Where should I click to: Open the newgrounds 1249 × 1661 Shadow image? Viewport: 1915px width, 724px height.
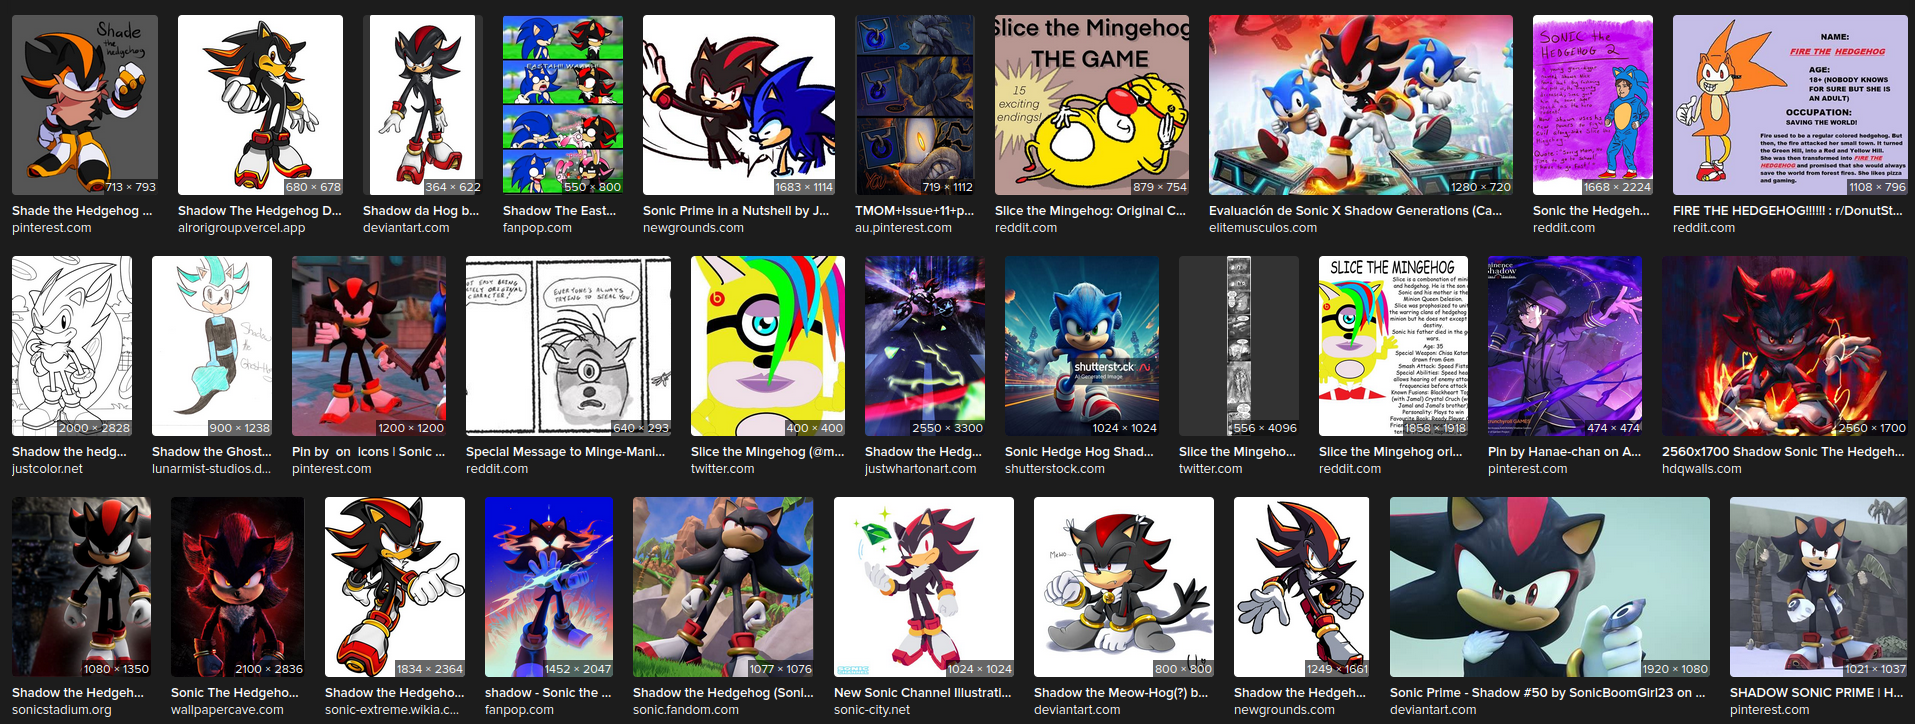point(1302,587)
